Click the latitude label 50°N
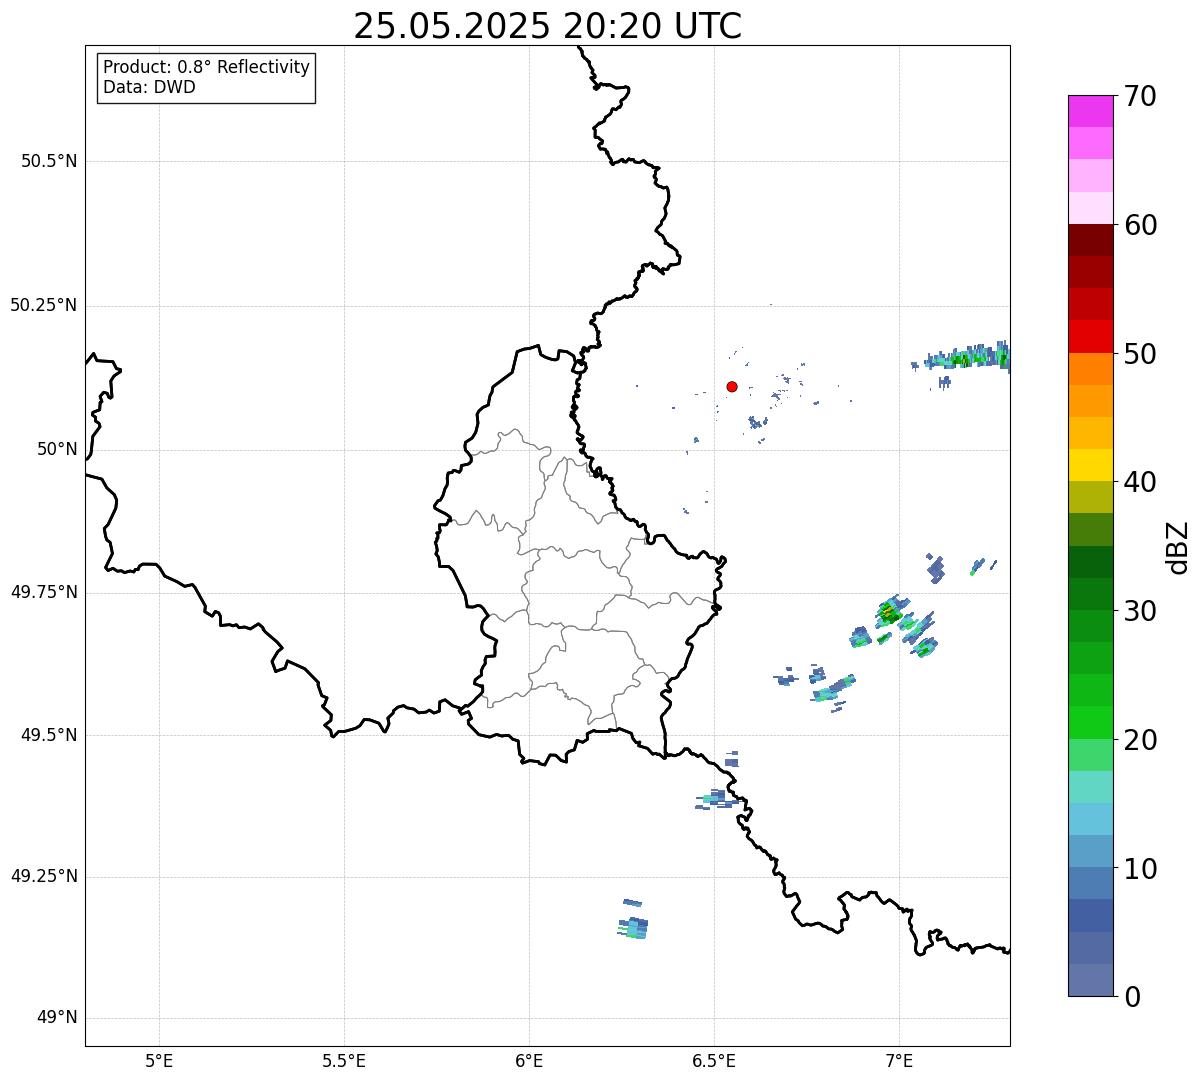Image resolution: width=1202 pixels, height=1081 pixels. tap(57, 449)
